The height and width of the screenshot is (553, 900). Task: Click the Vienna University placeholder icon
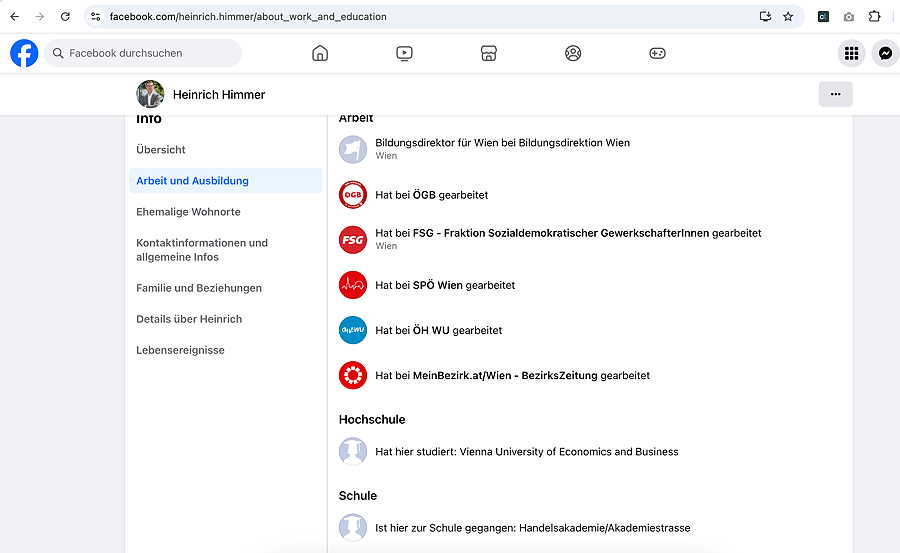(x=352, y=451)
